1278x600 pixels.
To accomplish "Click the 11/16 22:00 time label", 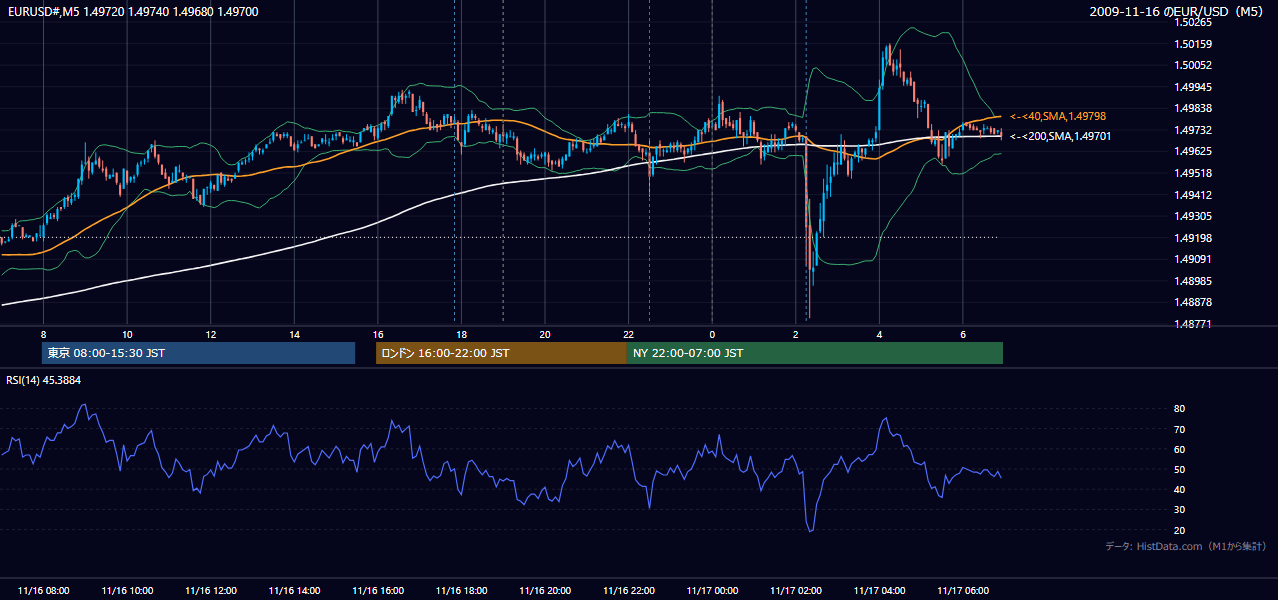I will (628, 591).
